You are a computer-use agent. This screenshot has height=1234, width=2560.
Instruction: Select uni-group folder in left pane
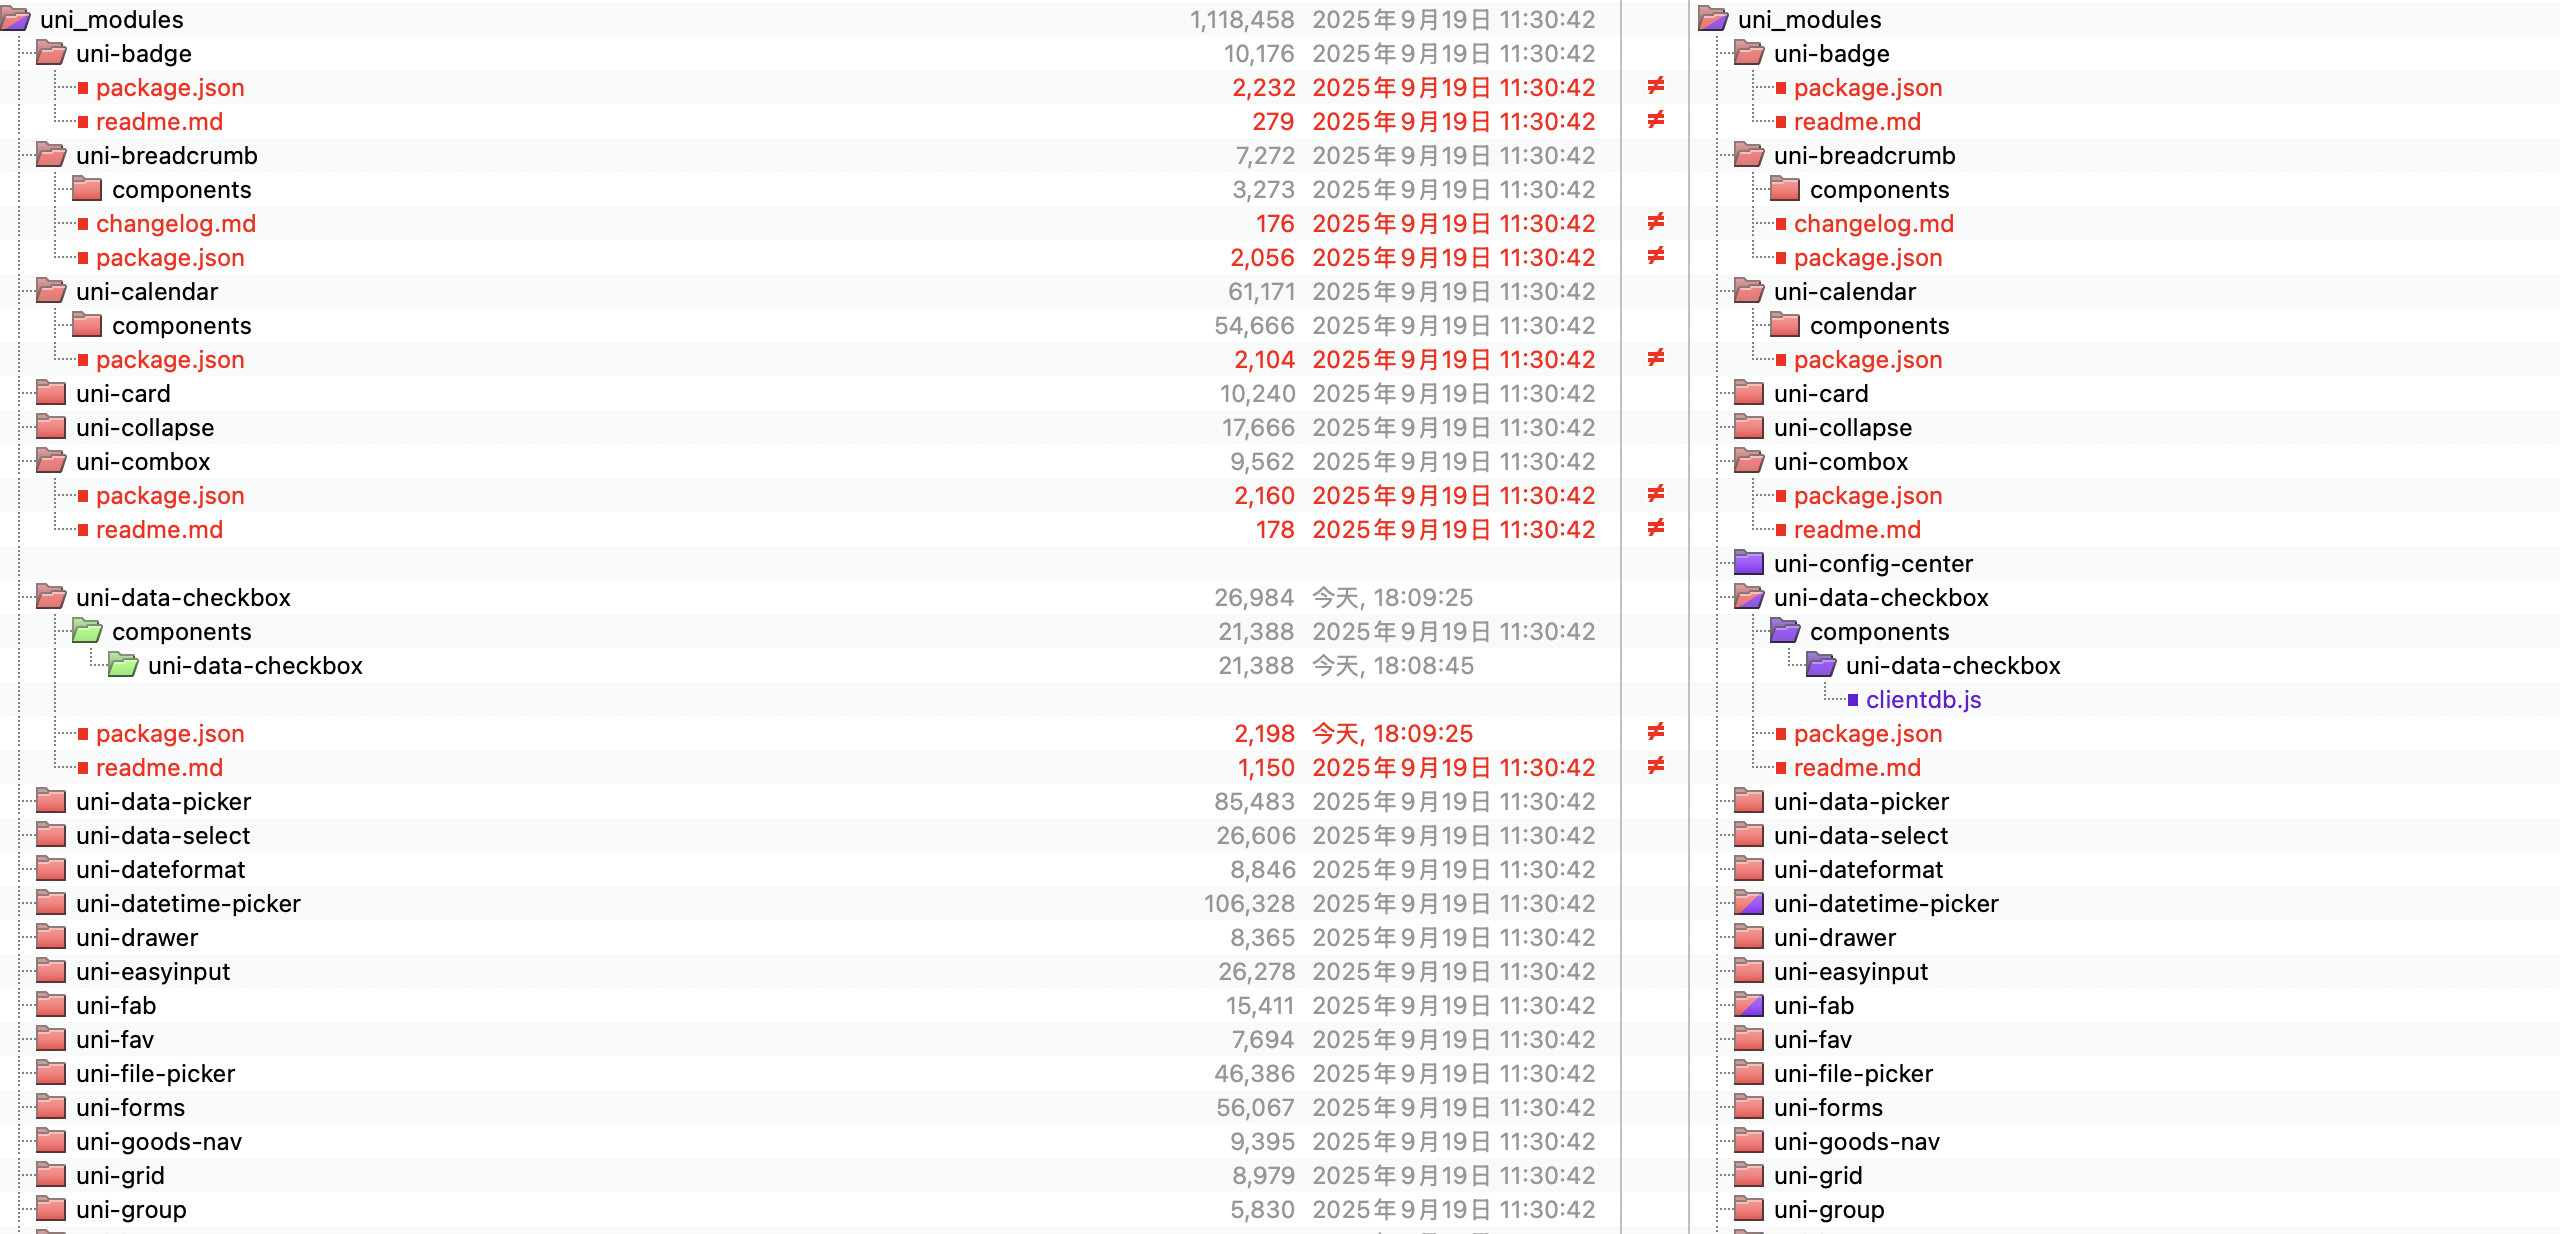coord(131,1209)
